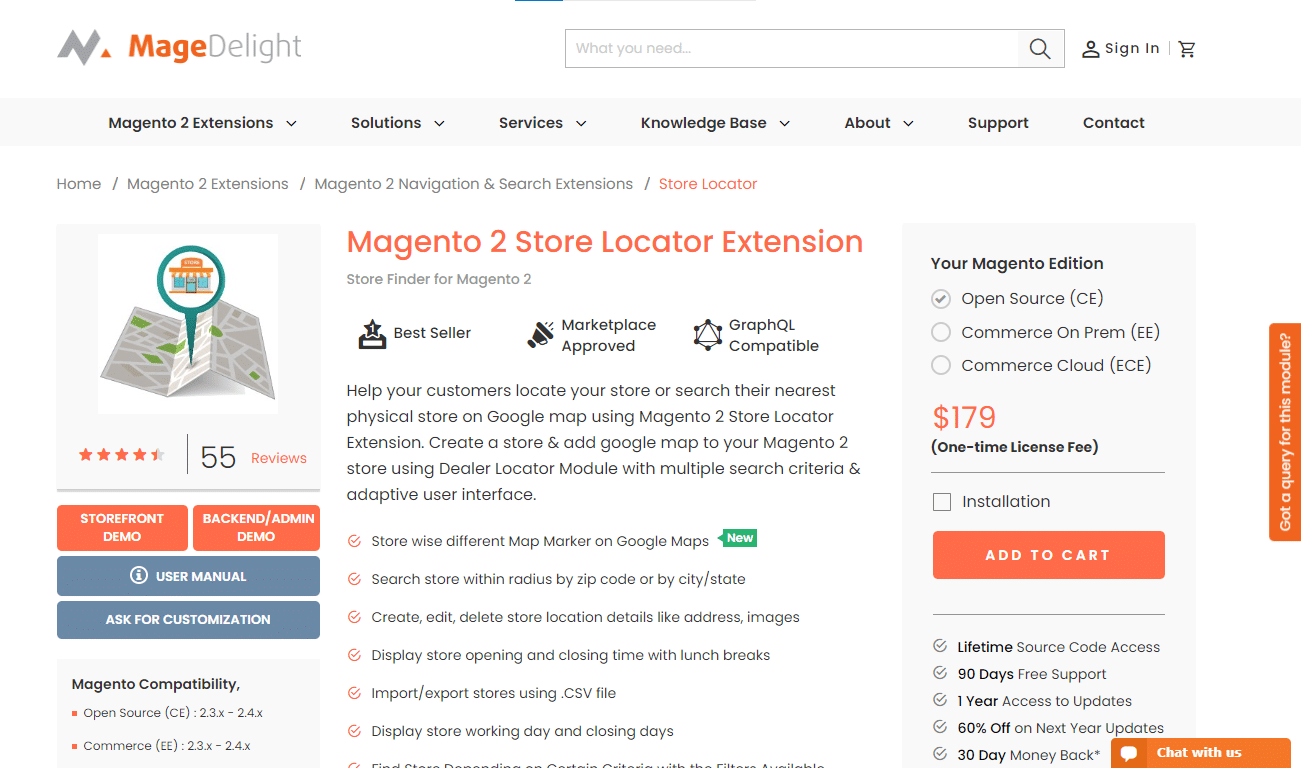
Task: Open the Storefront Demo
Action: pyautogui.click(x=122, y=528)
